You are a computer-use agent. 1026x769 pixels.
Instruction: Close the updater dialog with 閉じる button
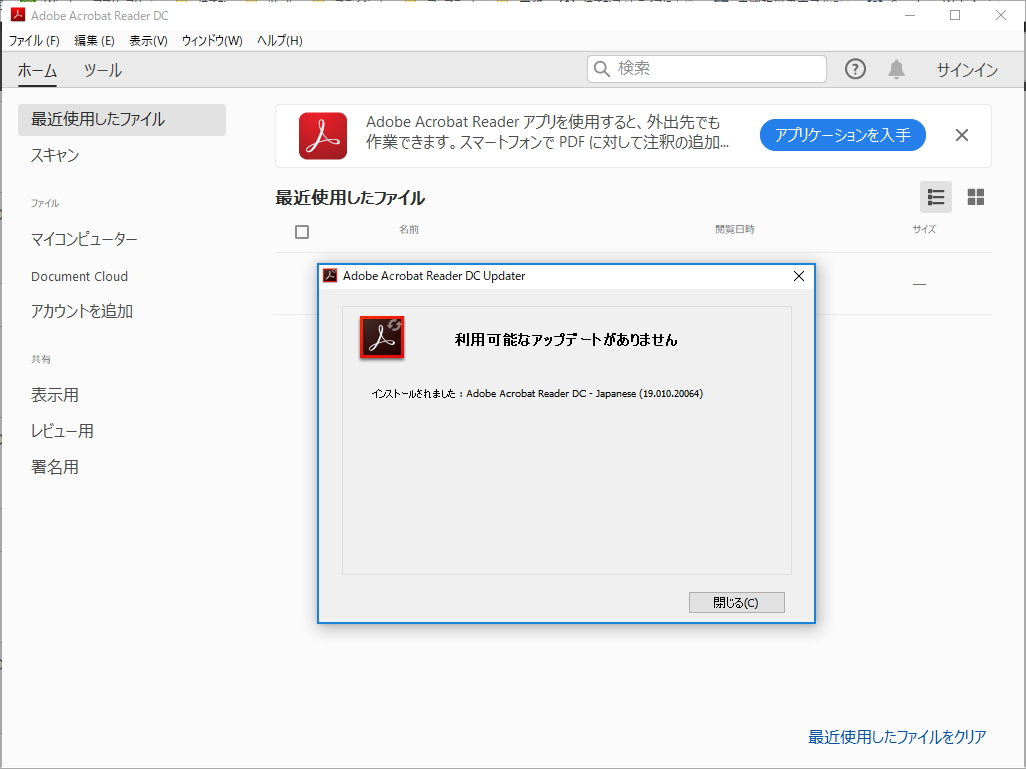point(736,602)
